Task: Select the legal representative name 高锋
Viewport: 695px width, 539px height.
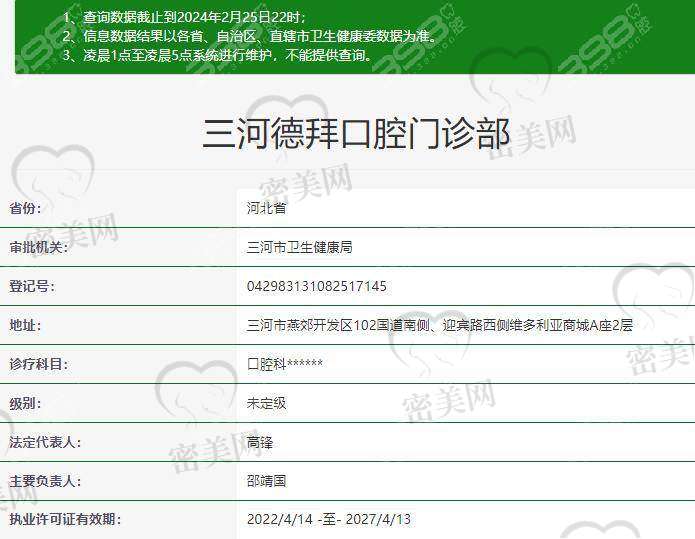Action: pos(260,442)
